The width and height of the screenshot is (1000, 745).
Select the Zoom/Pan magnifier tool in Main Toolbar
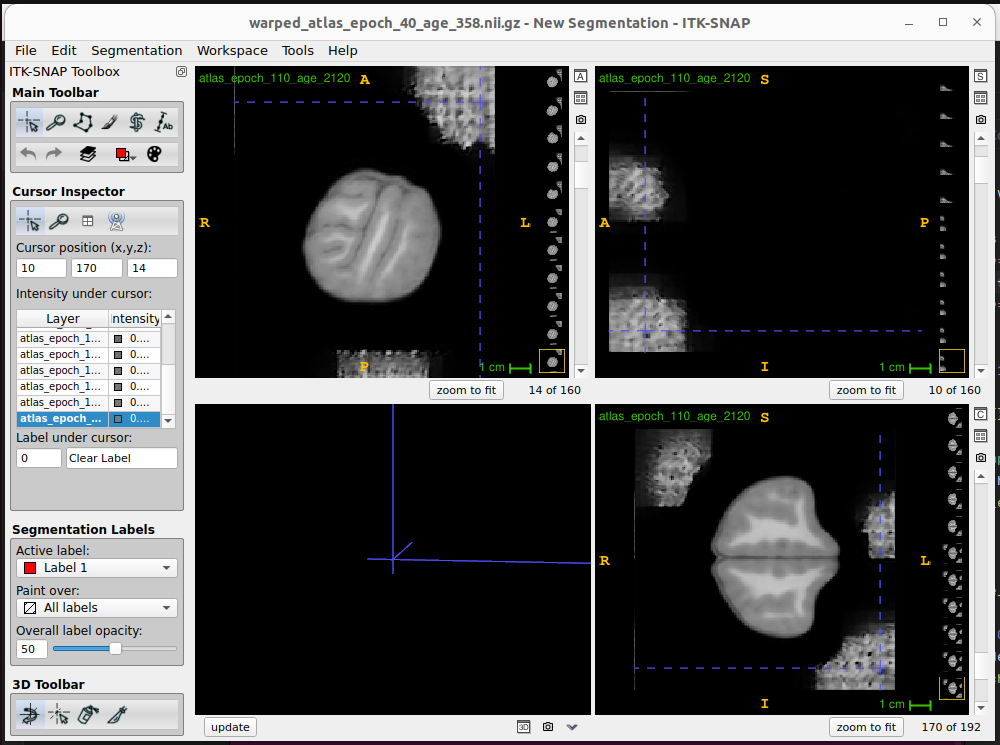[x=56, y=122]
